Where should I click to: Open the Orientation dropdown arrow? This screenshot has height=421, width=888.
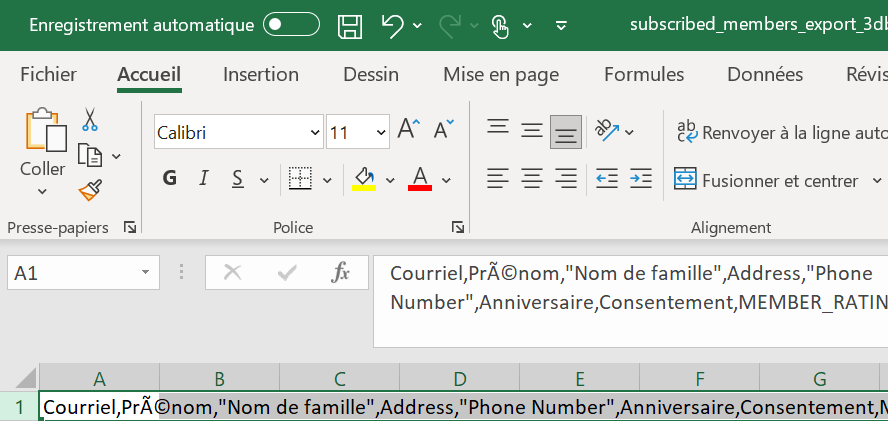click(x=629, y=133)
